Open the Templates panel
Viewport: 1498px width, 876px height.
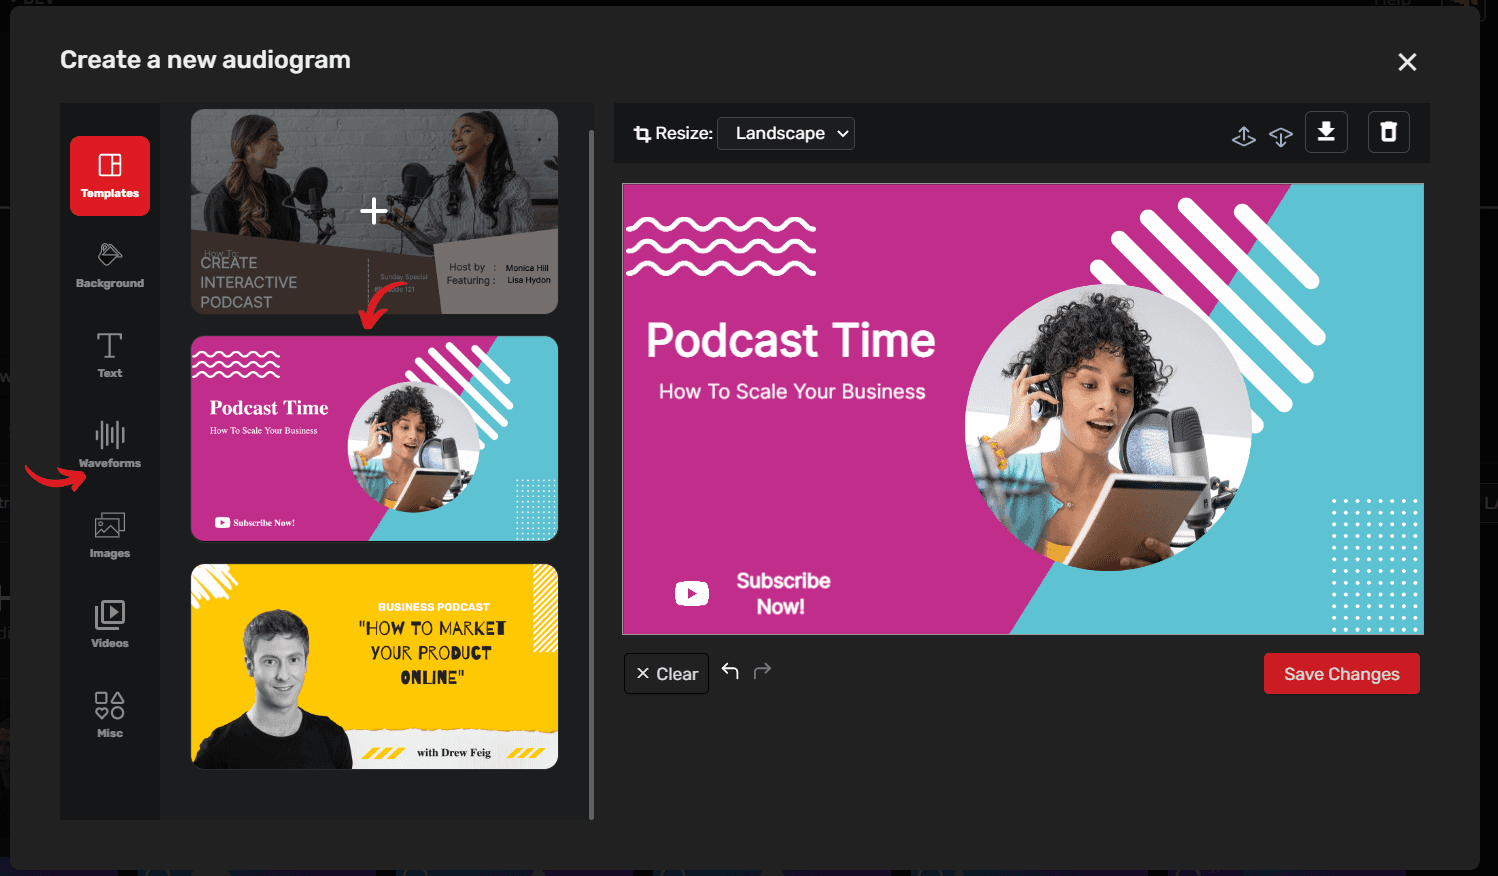click(x=109, y=176)
